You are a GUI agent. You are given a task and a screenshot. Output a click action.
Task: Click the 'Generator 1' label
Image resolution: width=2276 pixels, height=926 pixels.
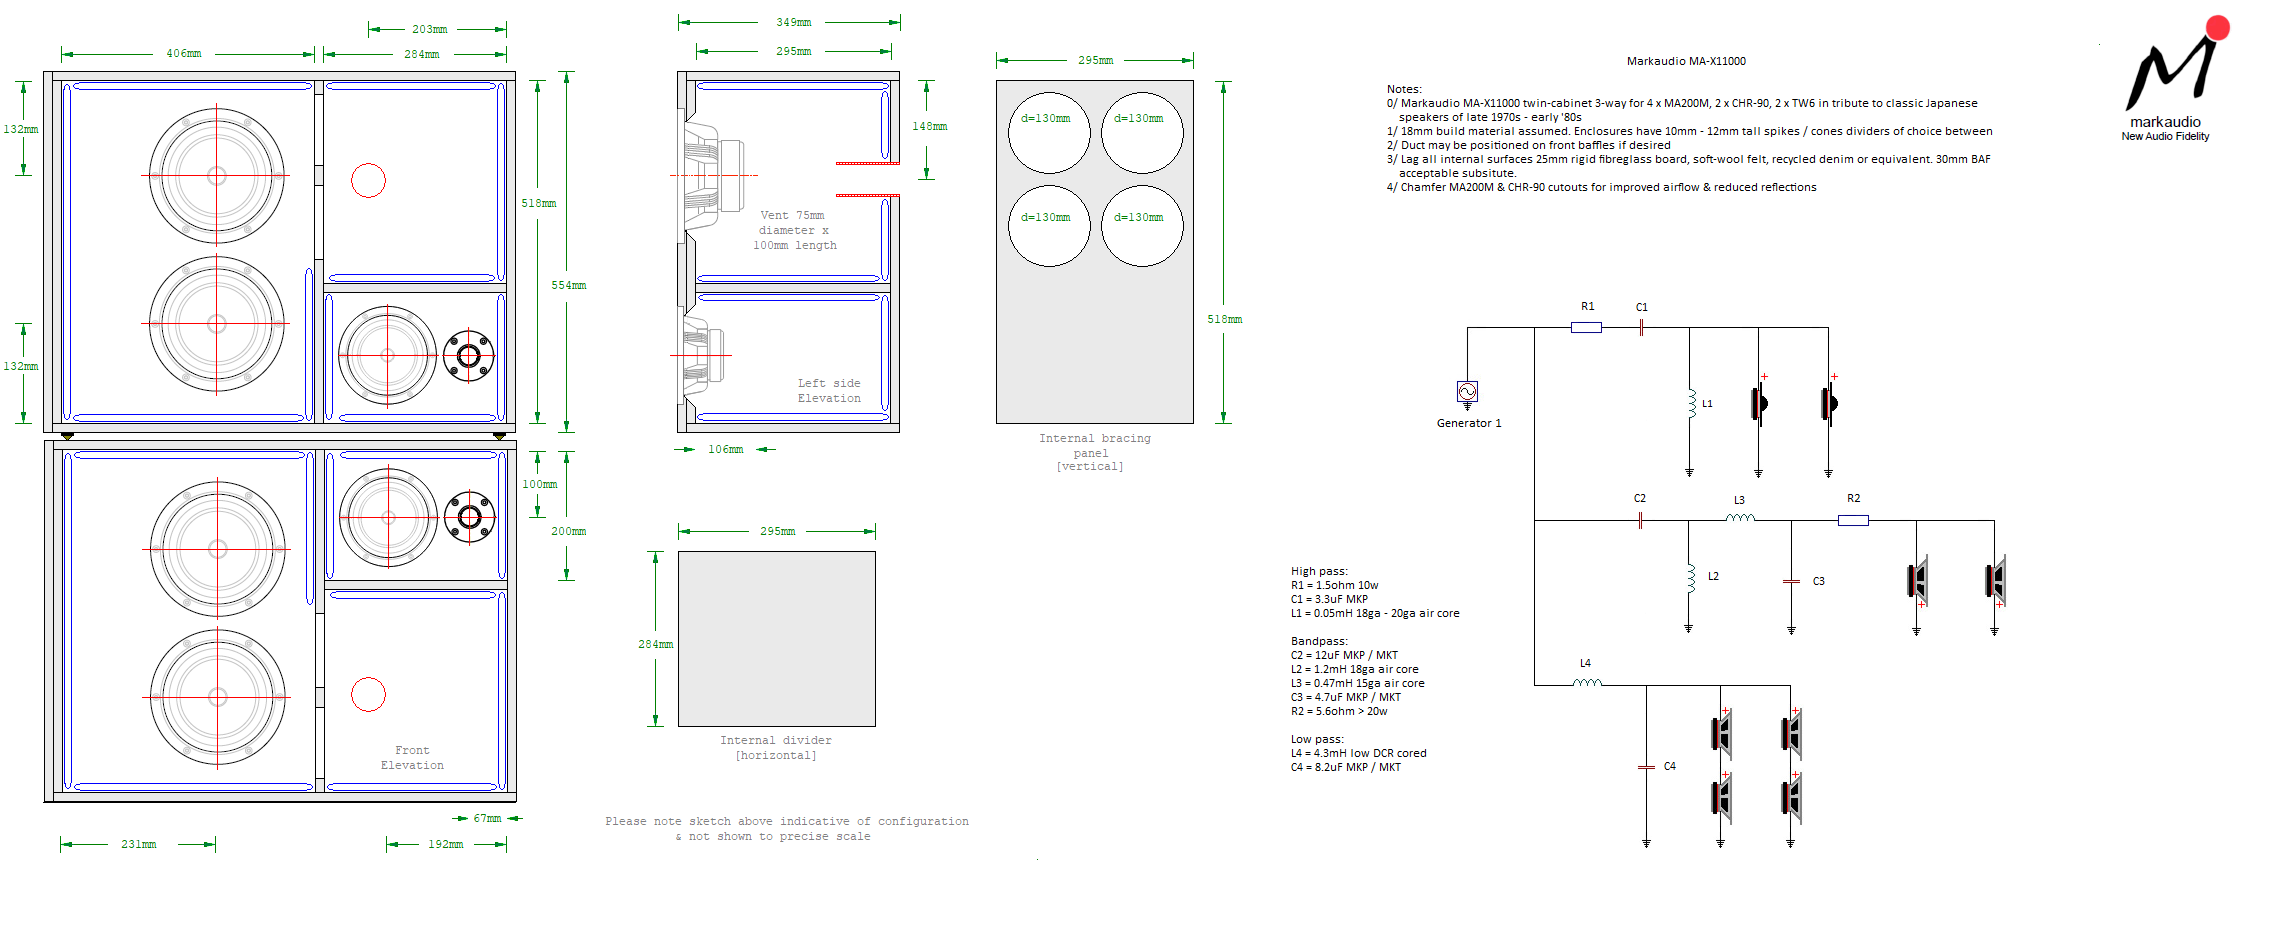click(x=1469, y=423)
